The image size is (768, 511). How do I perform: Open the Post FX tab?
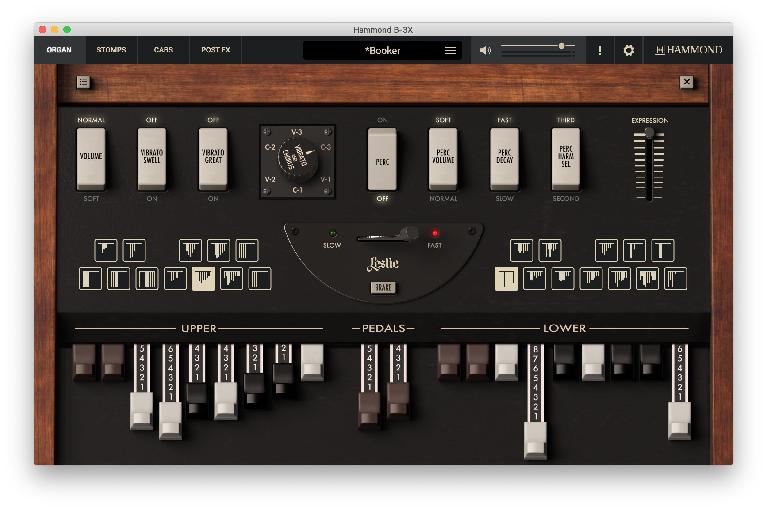point(215,49)
